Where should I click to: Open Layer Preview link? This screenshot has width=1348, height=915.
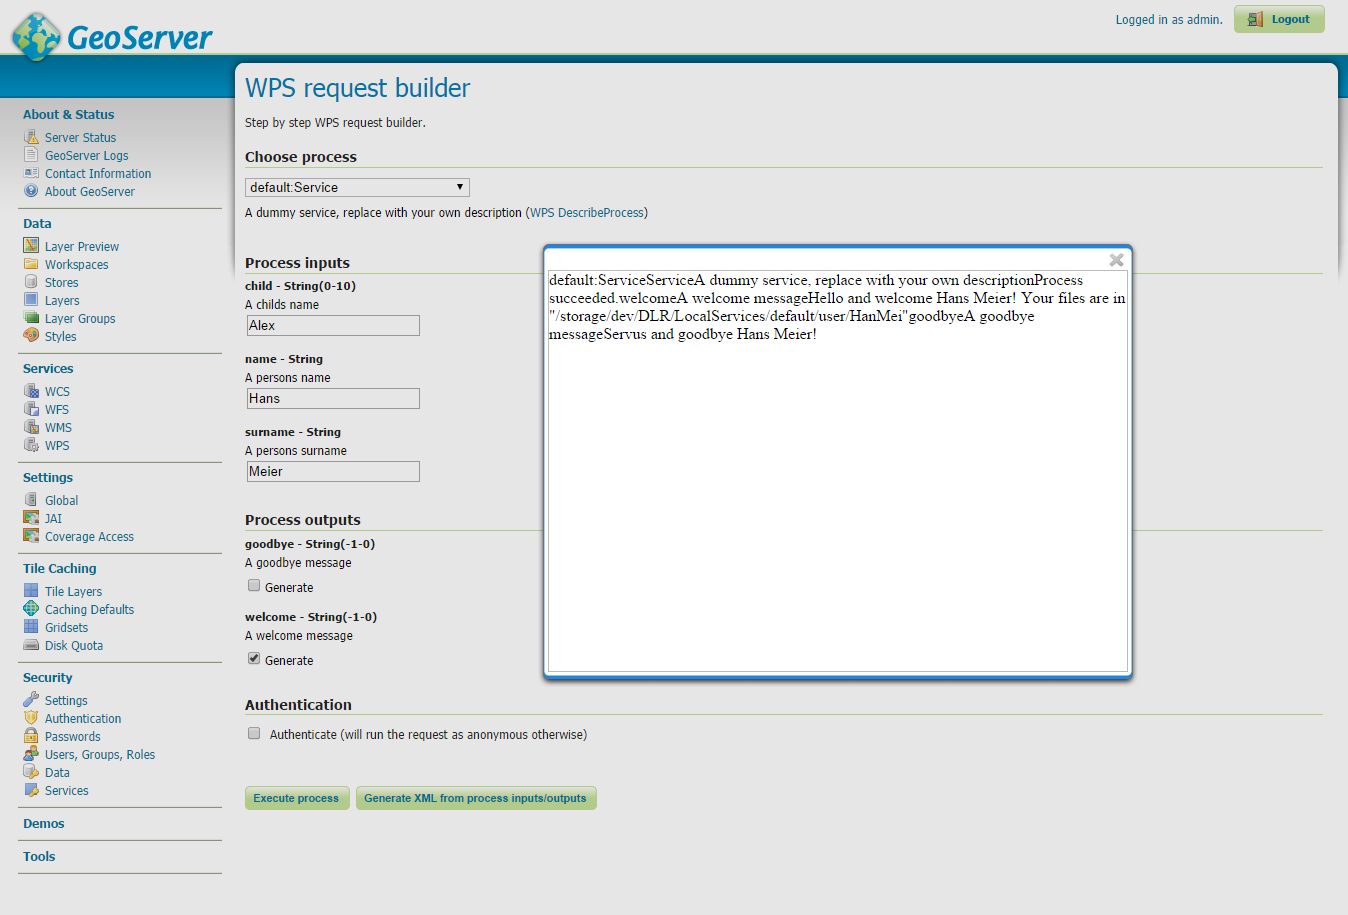(x=82, y=247)
